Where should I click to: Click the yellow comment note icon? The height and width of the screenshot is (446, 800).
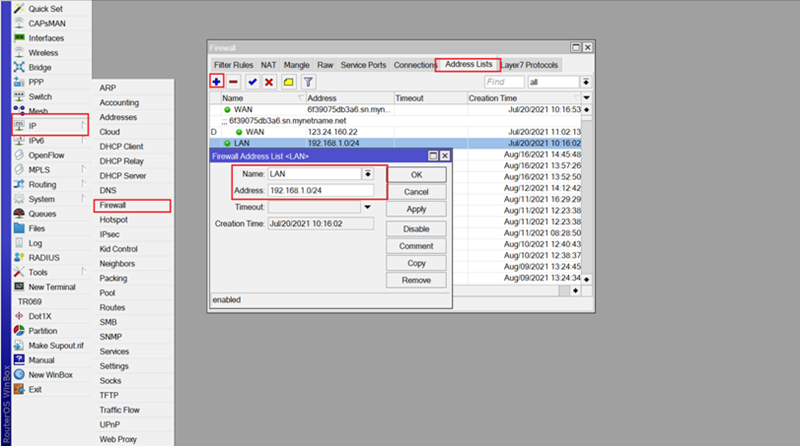[288, 81]
